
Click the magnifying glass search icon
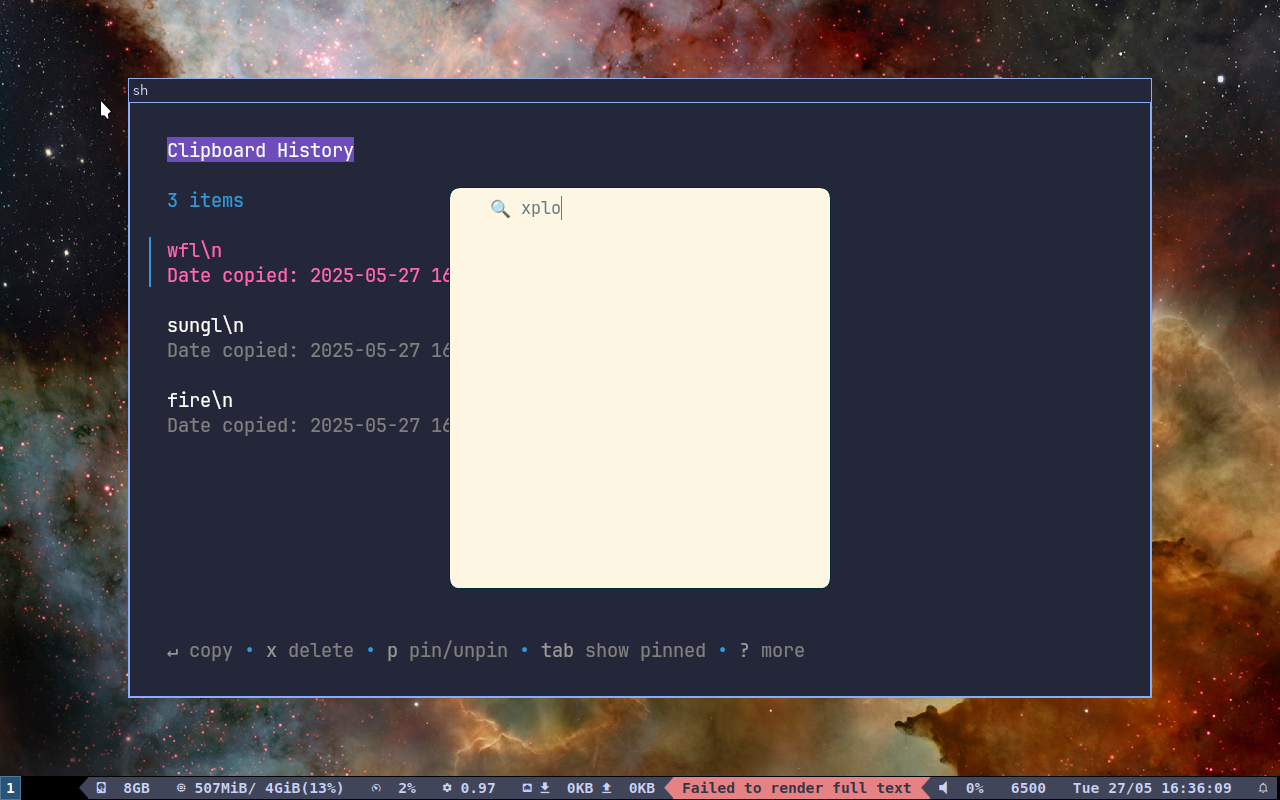500,208
